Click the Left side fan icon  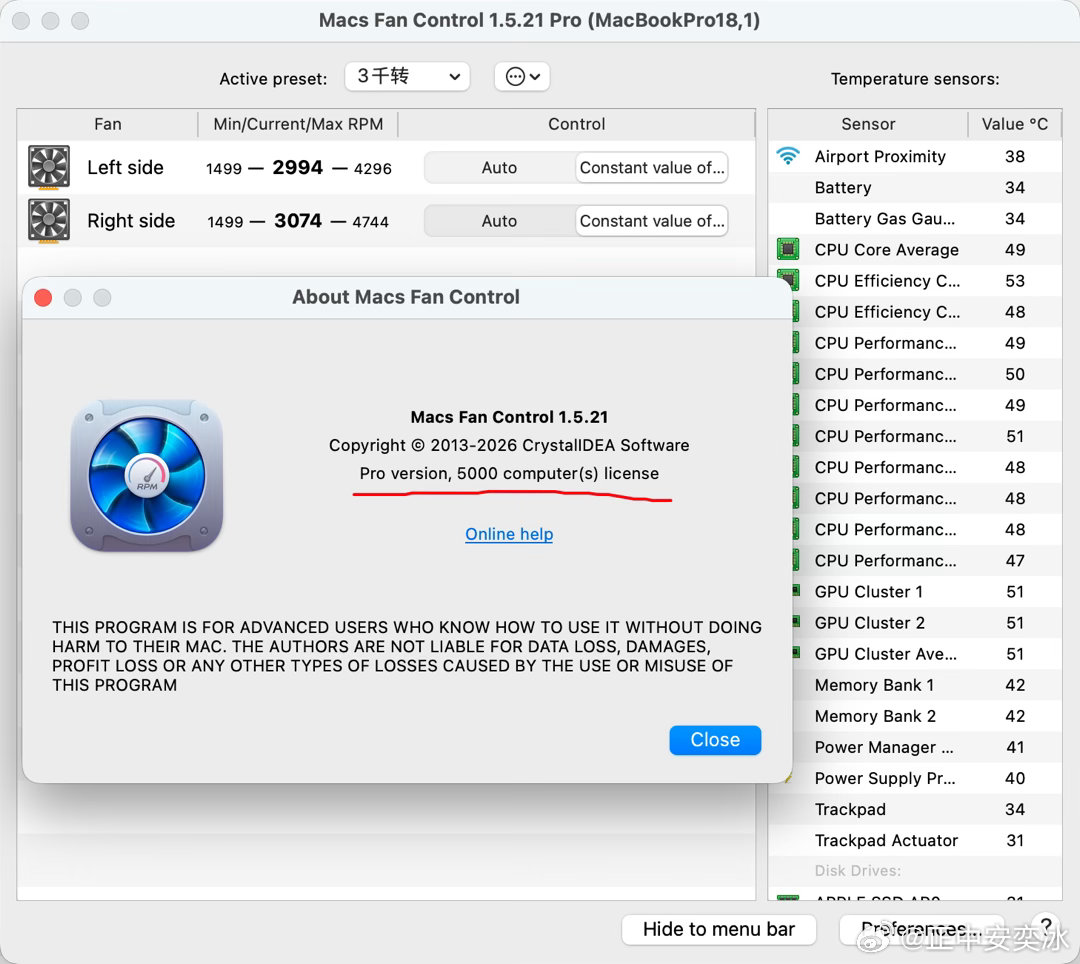(49, 167)
